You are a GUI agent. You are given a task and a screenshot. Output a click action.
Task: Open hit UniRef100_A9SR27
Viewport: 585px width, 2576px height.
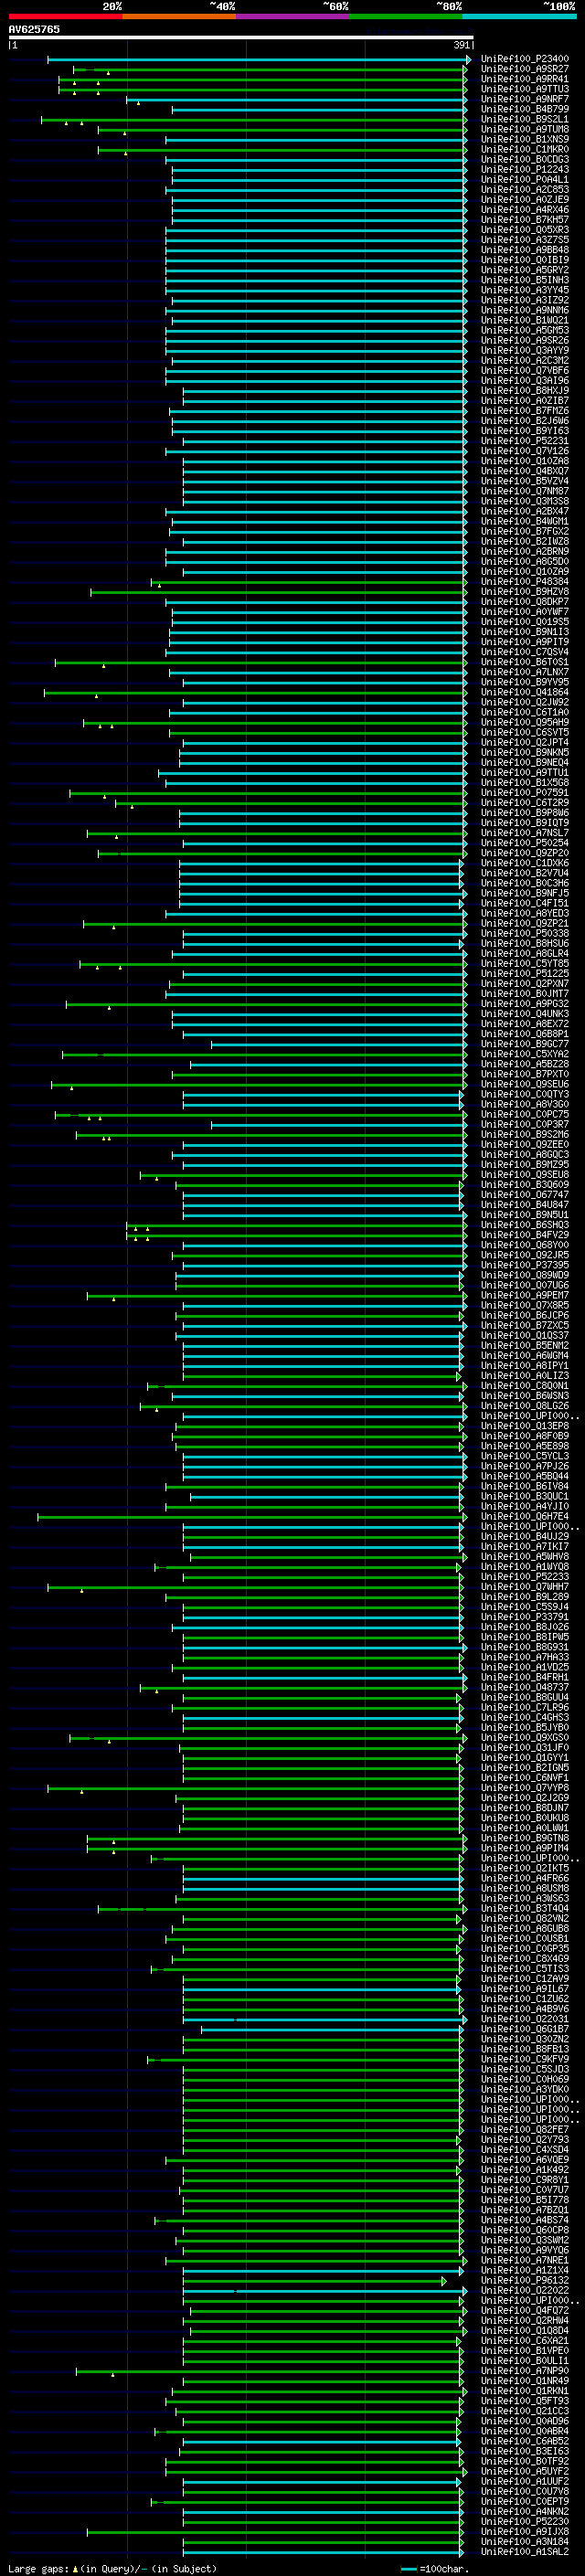pos(524,70)
